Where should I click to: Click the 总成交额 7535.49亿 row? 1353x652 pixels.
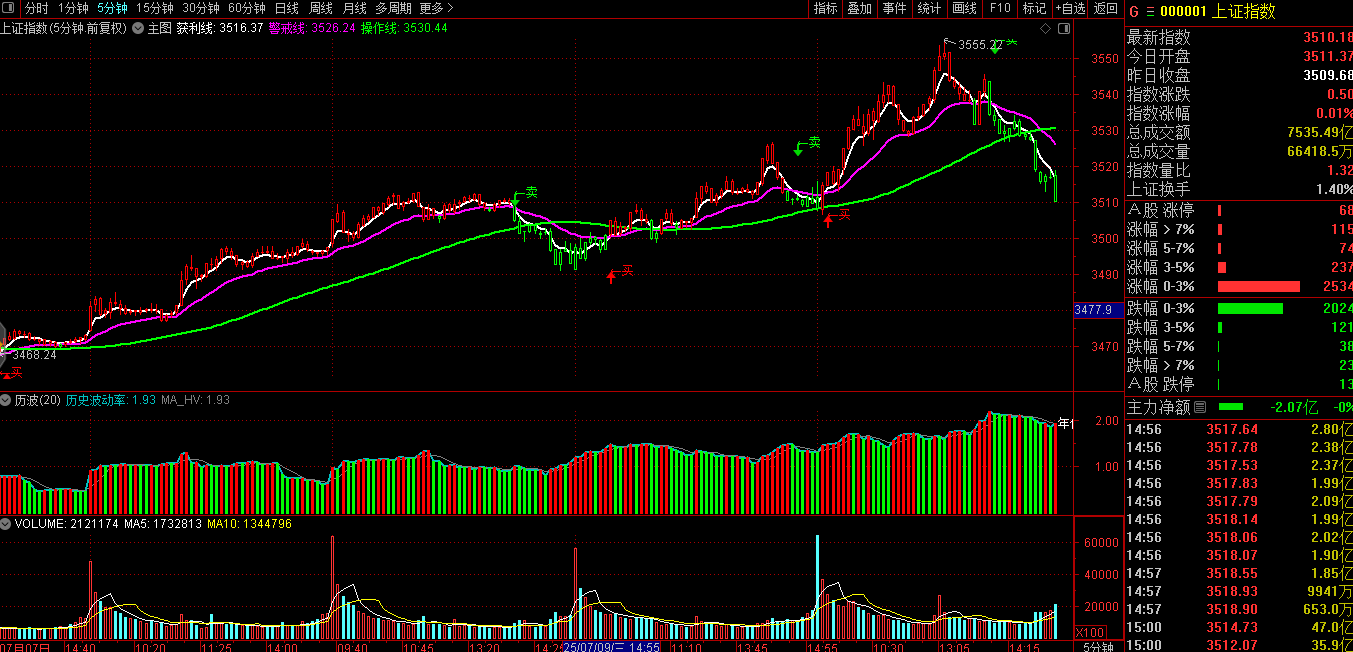click(x=1240, y=132)
